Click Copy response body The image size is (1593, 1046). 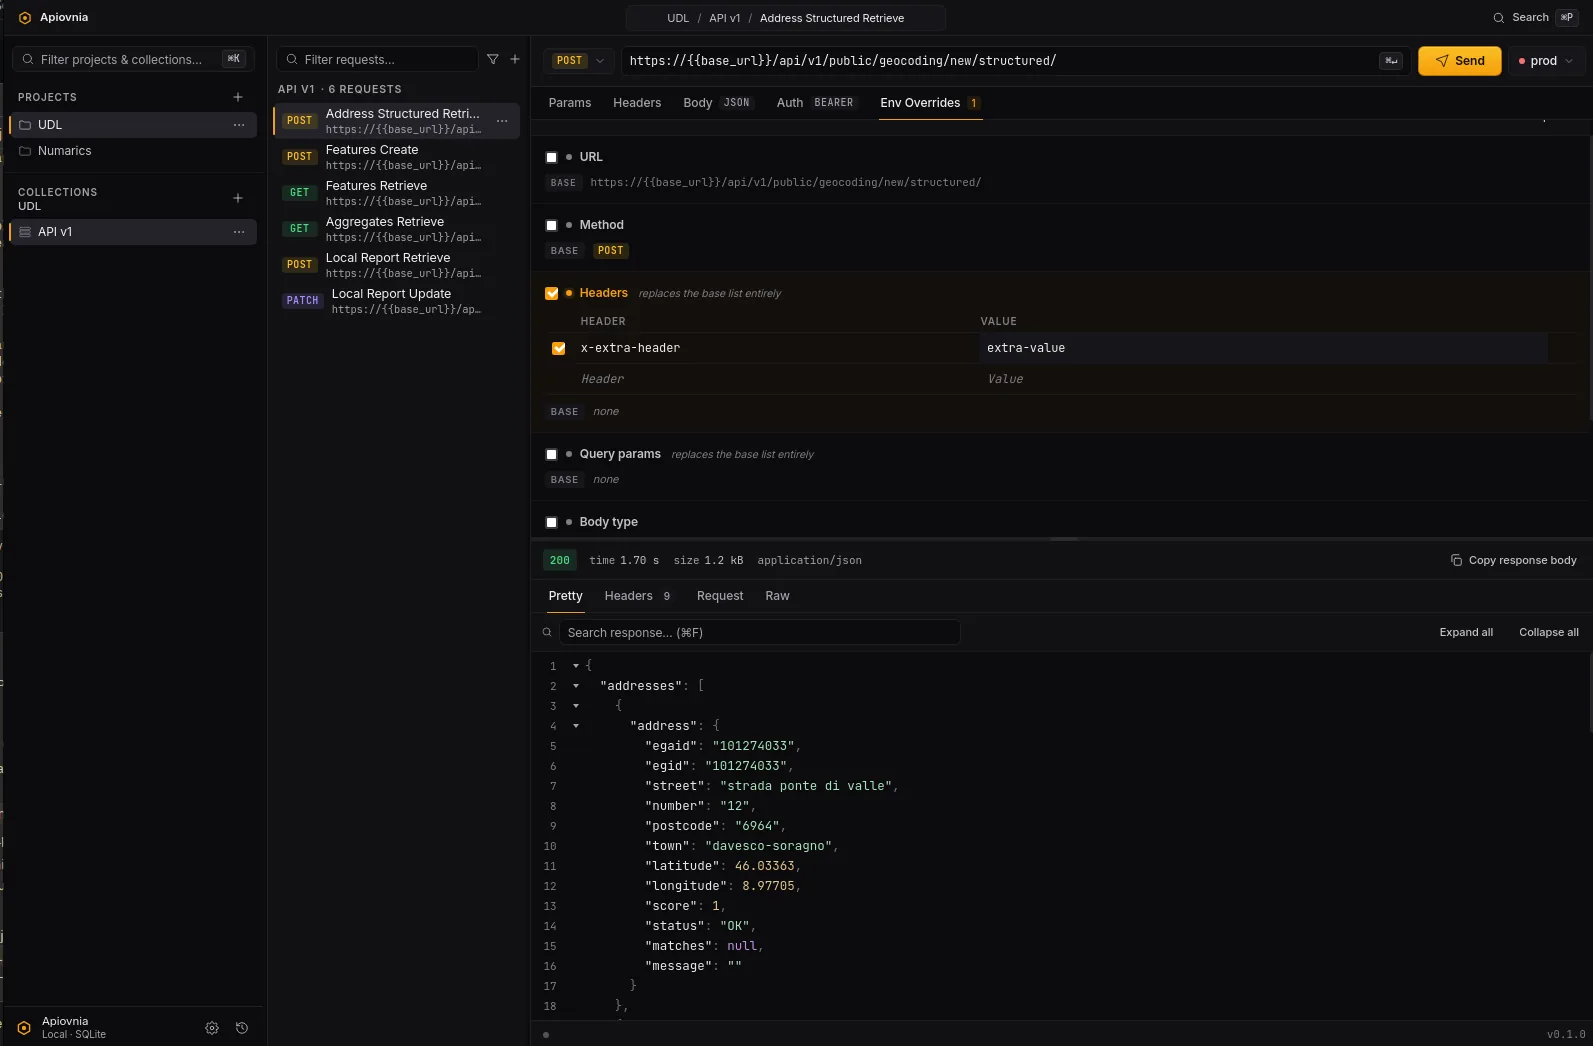(1514, 560)
